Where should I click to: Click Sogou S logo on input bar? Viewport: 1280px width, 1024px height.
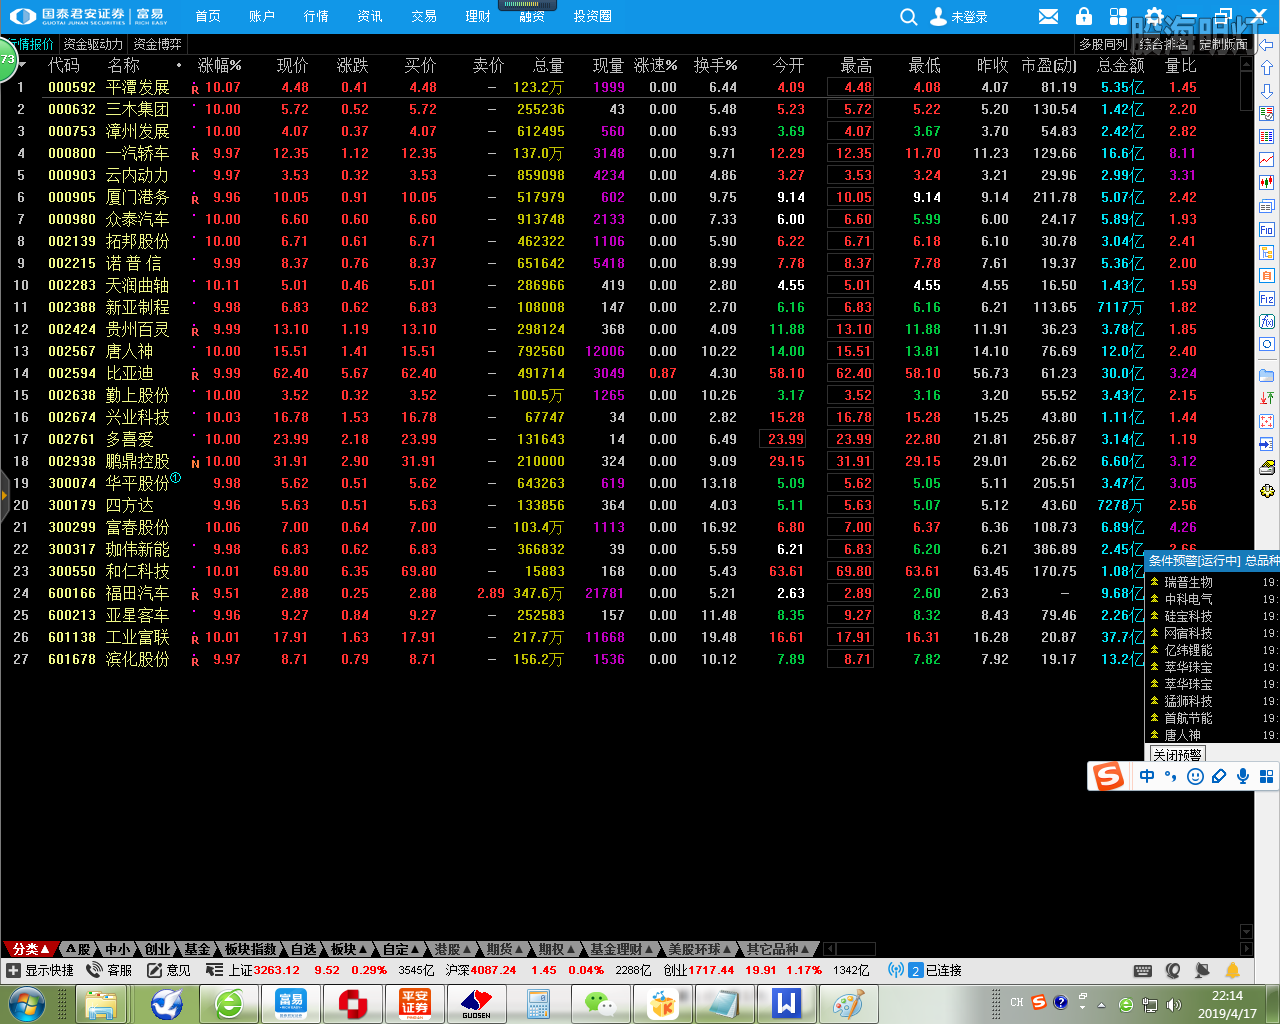[x=1108, y=776]
